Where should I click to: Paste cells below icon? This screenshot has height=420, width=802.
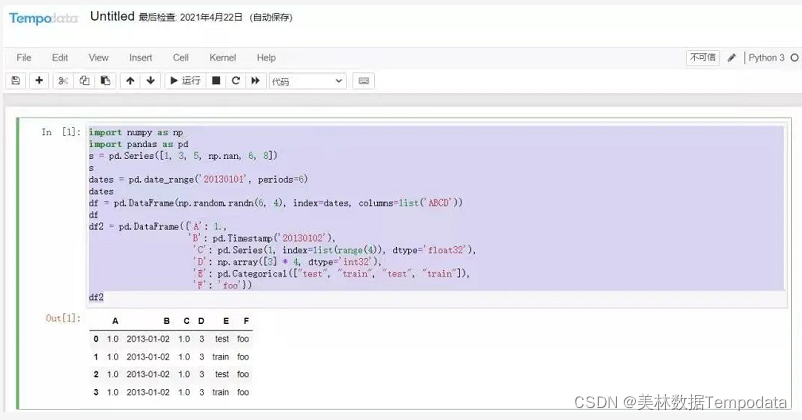coord(105,81)
